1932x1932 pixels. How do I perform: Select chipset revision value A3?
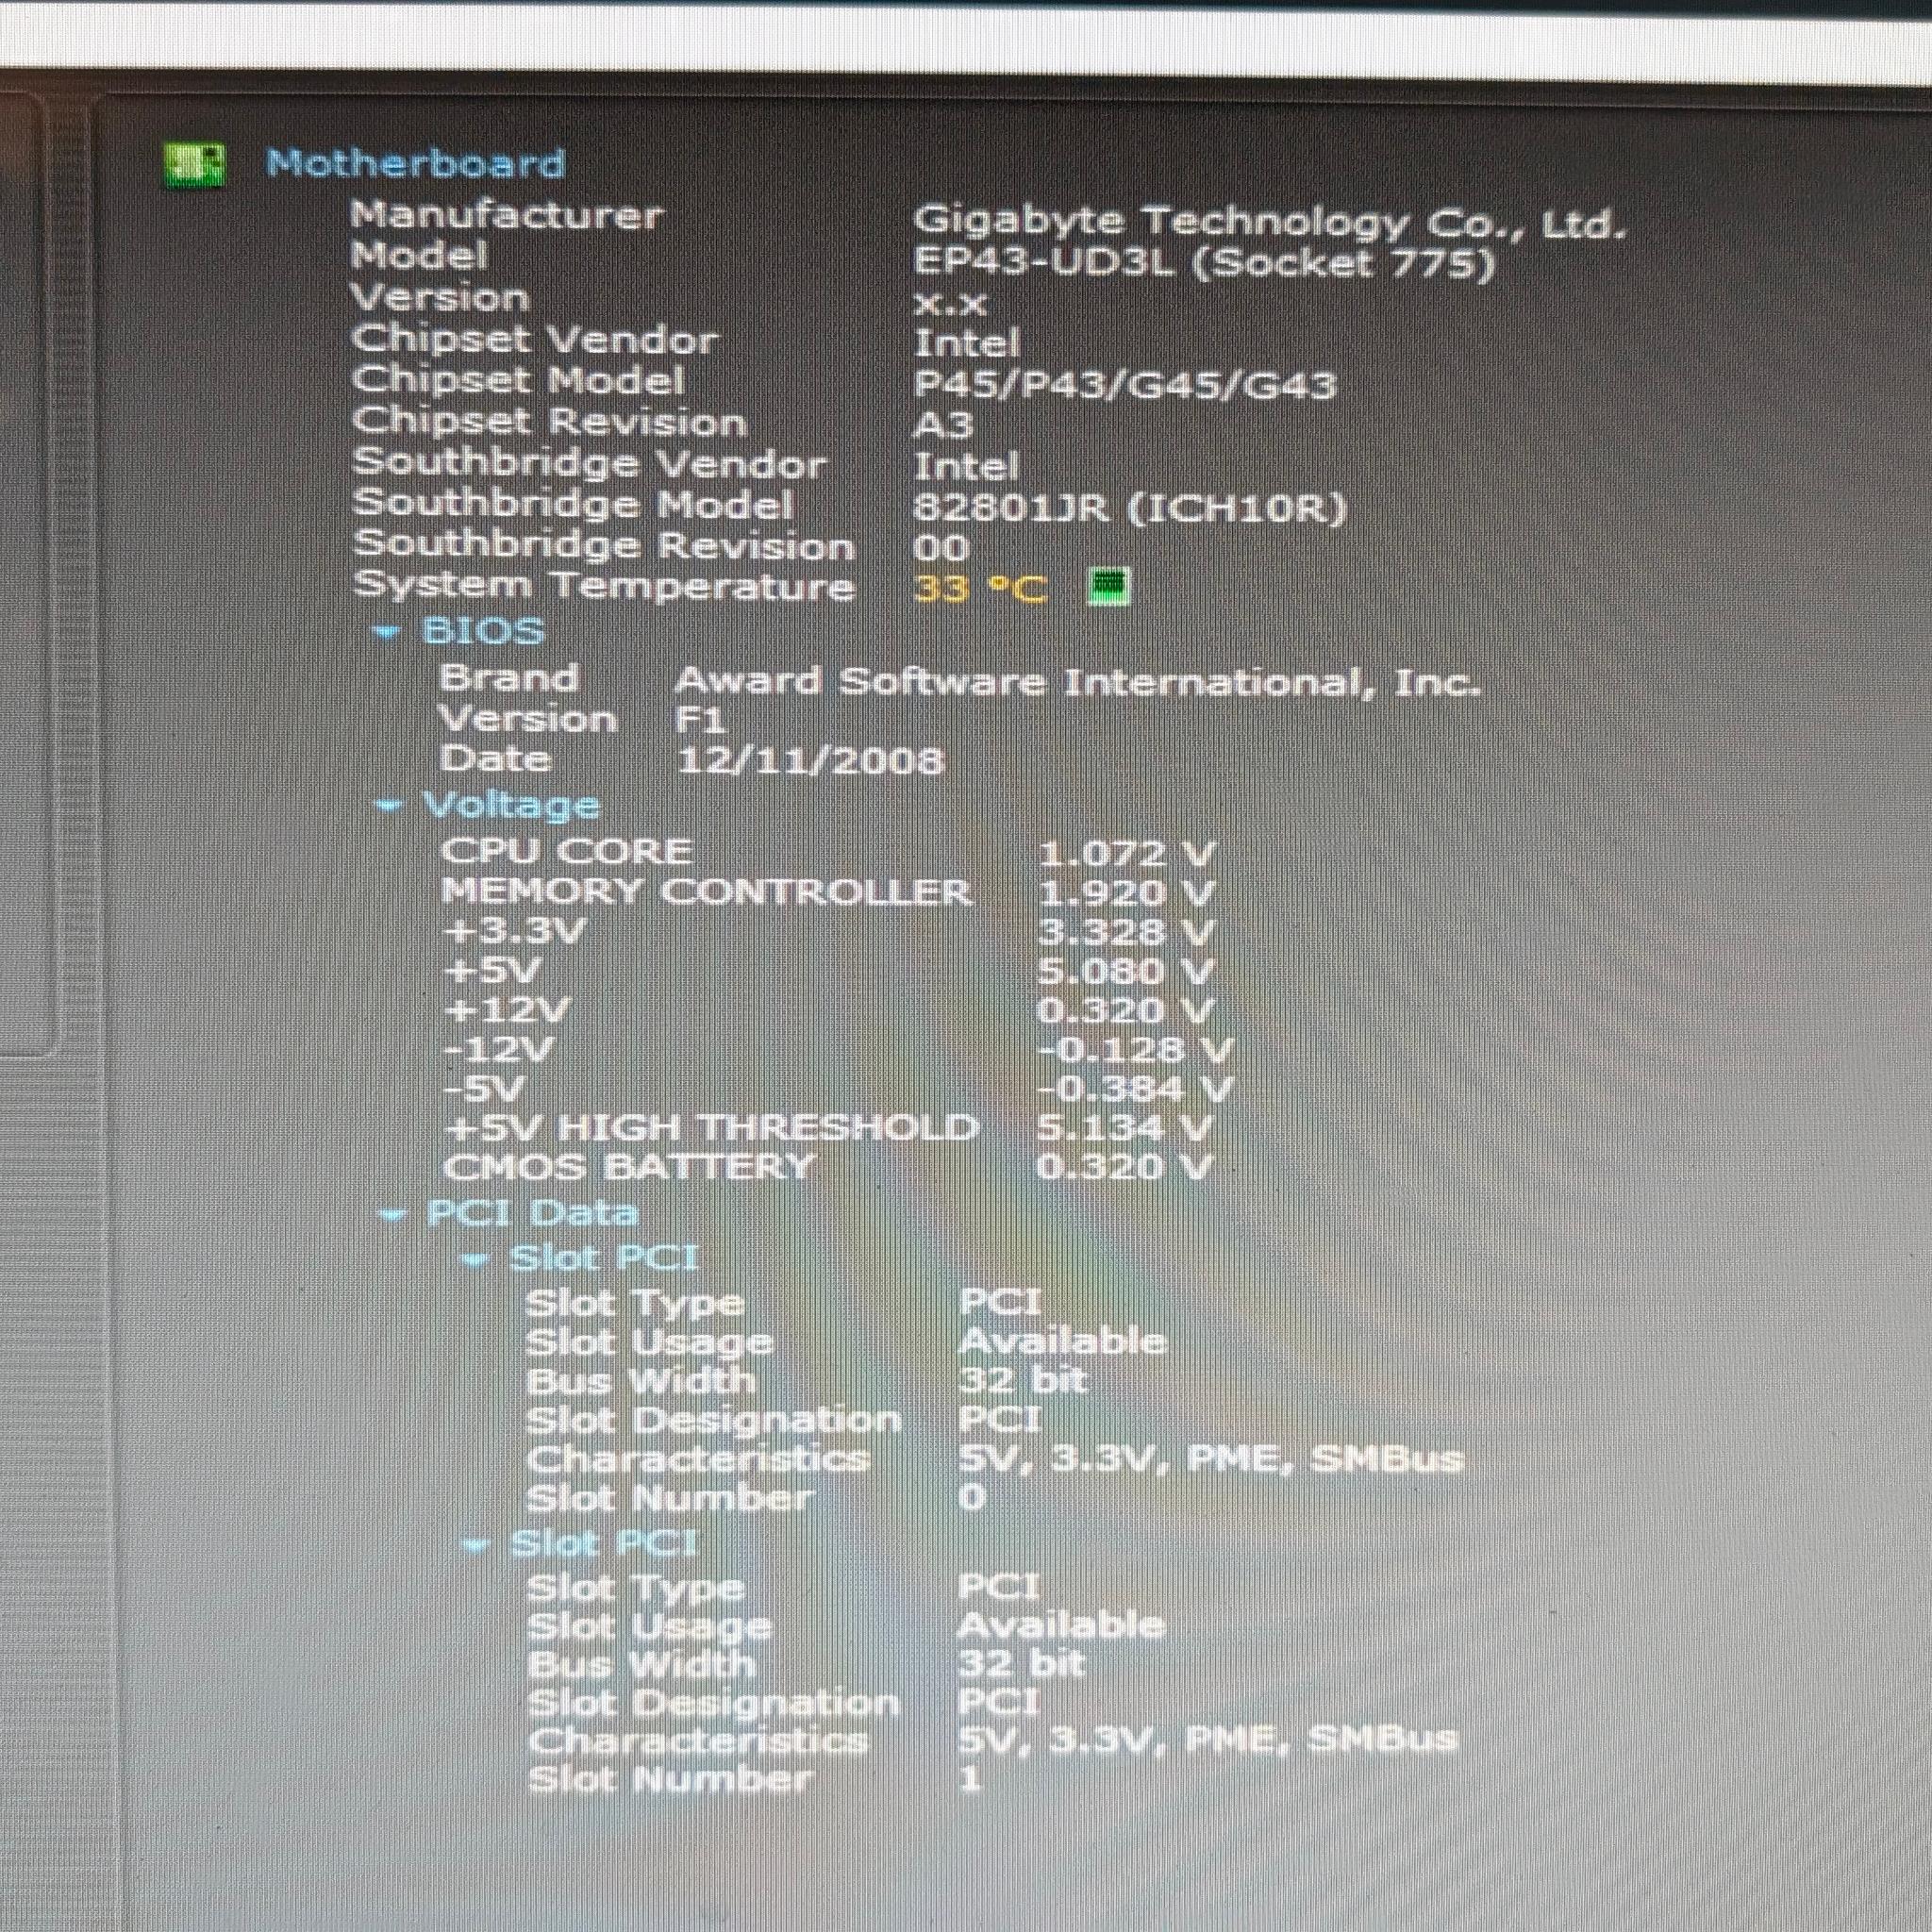[942, 425]
